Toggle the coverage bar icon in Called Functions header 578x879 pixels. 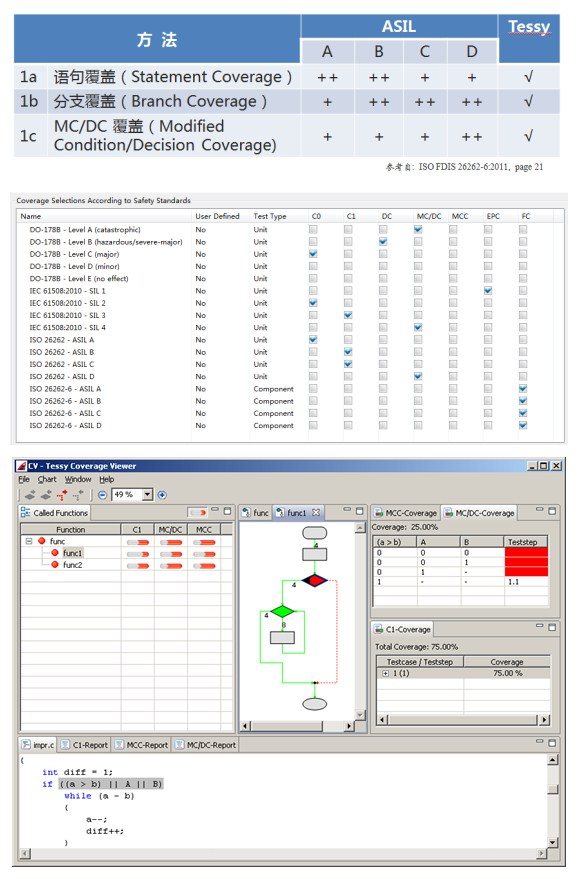coord(197,512)
